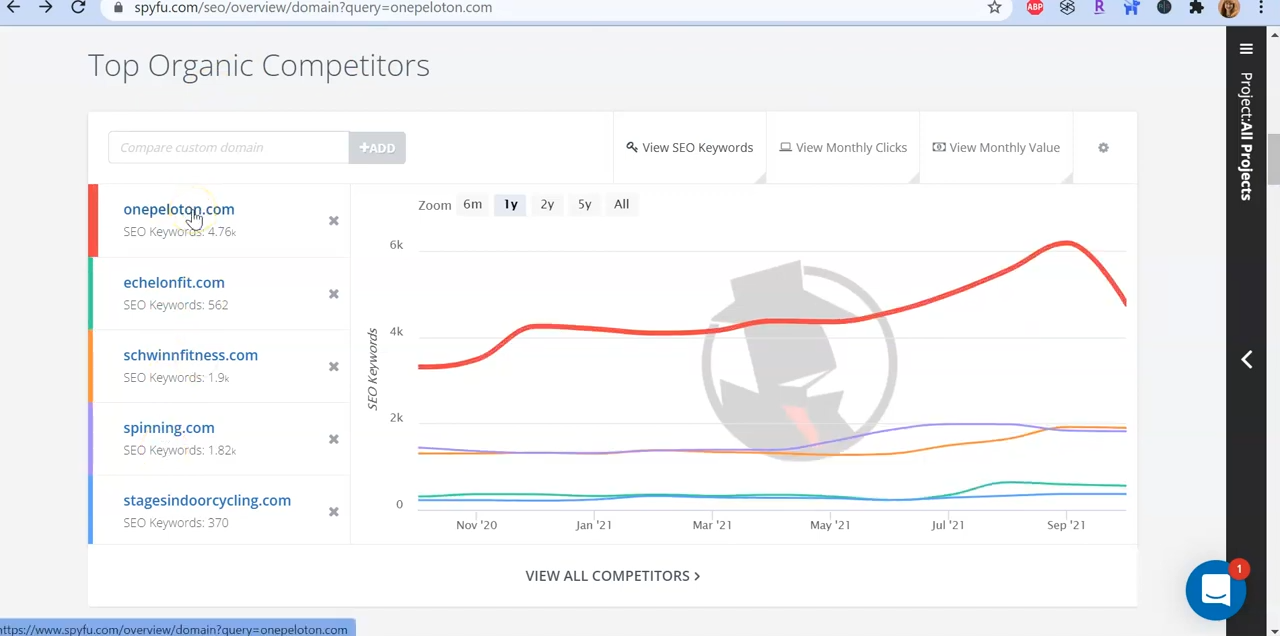This screenshot has width=1280, height=636.
Task: Click the scrollbar up arrow
Action: 1273,36
